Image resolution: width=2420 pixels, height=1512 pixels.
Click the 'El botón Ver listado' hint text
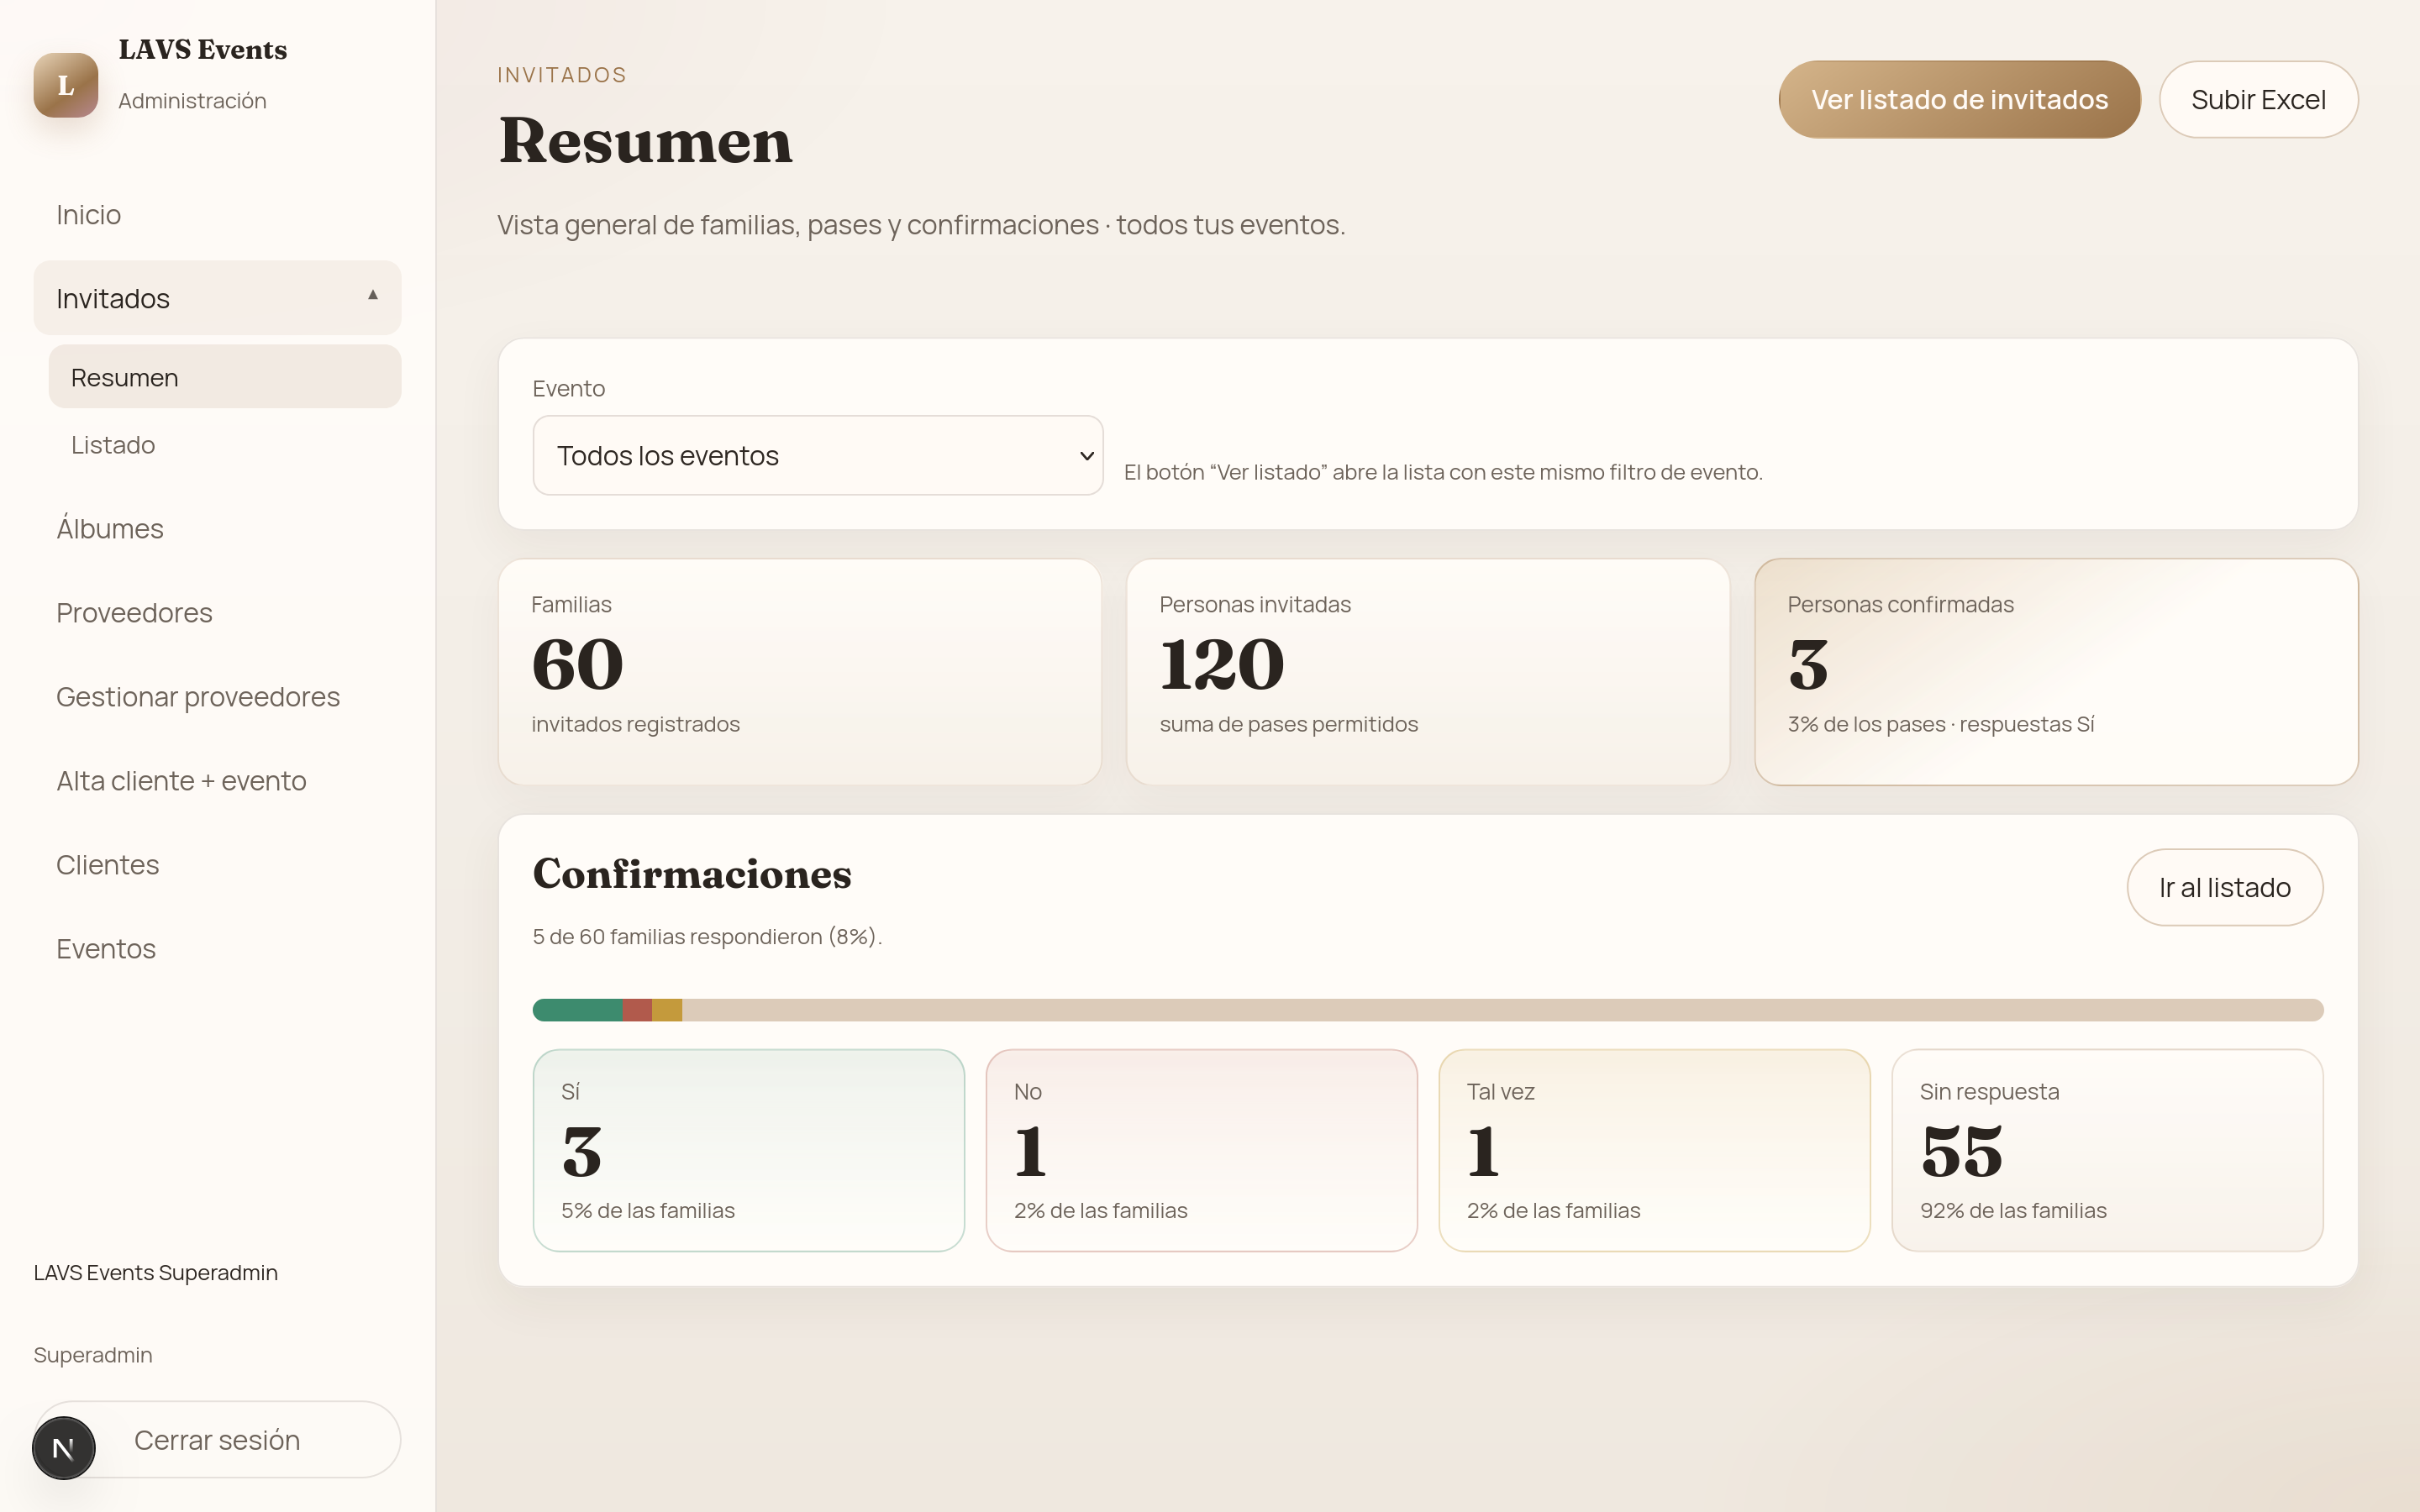(x=1443, y=472)
